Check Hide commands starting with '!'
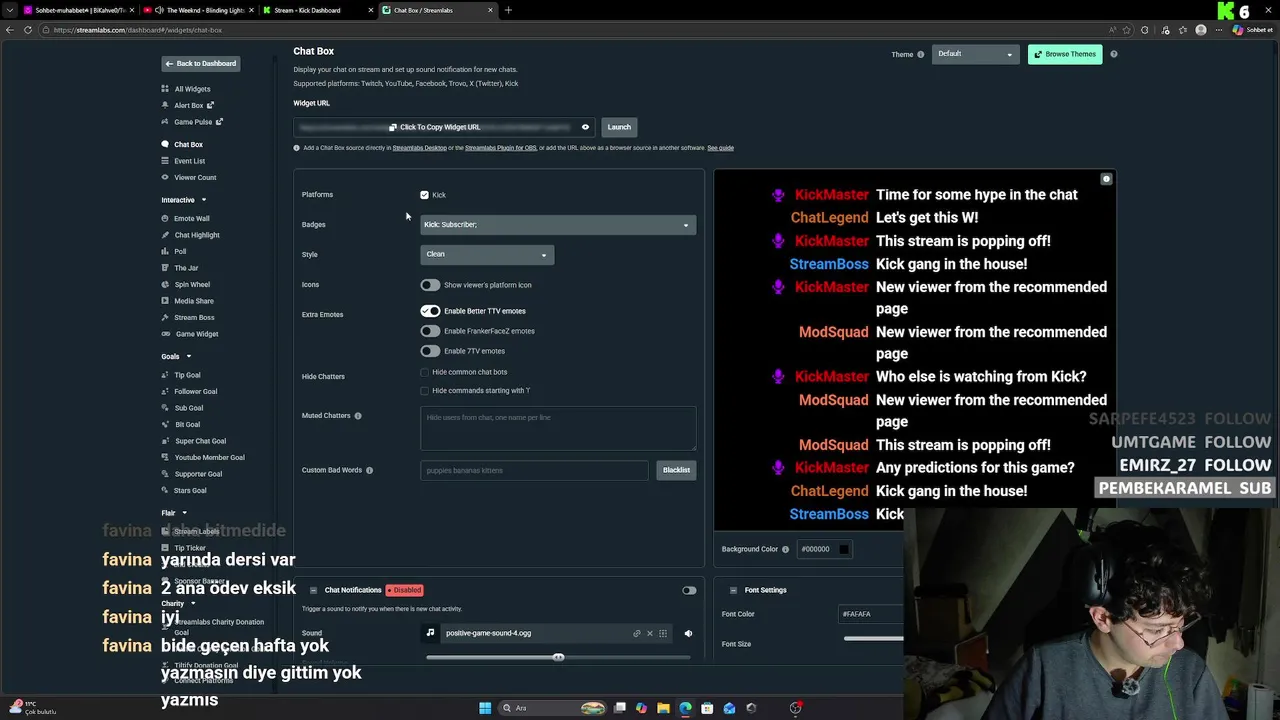The image size is (1280, 720). pos(424,391)
